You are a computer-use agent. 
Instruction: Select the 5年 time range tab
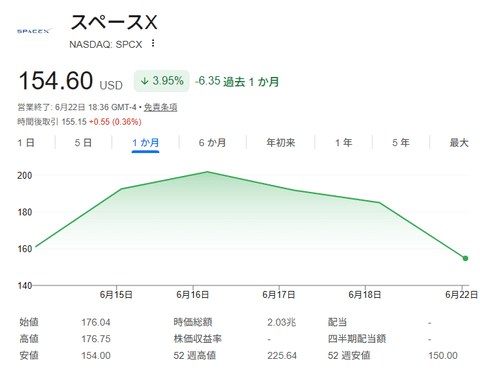point(401,143)
